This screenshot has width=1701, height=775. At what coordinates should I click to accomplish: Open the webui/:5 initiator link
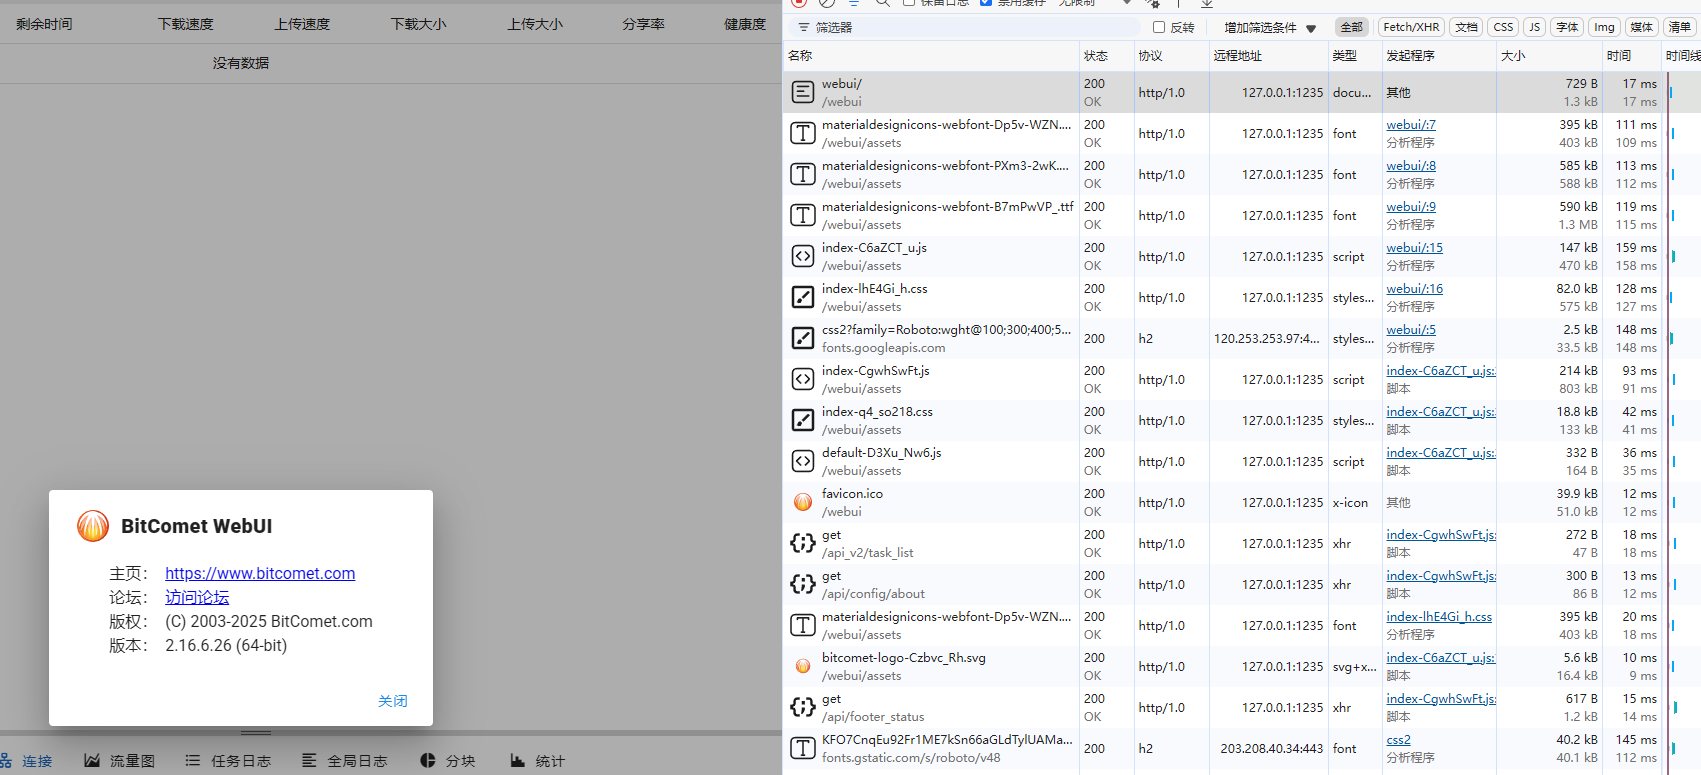point(1411,330)
